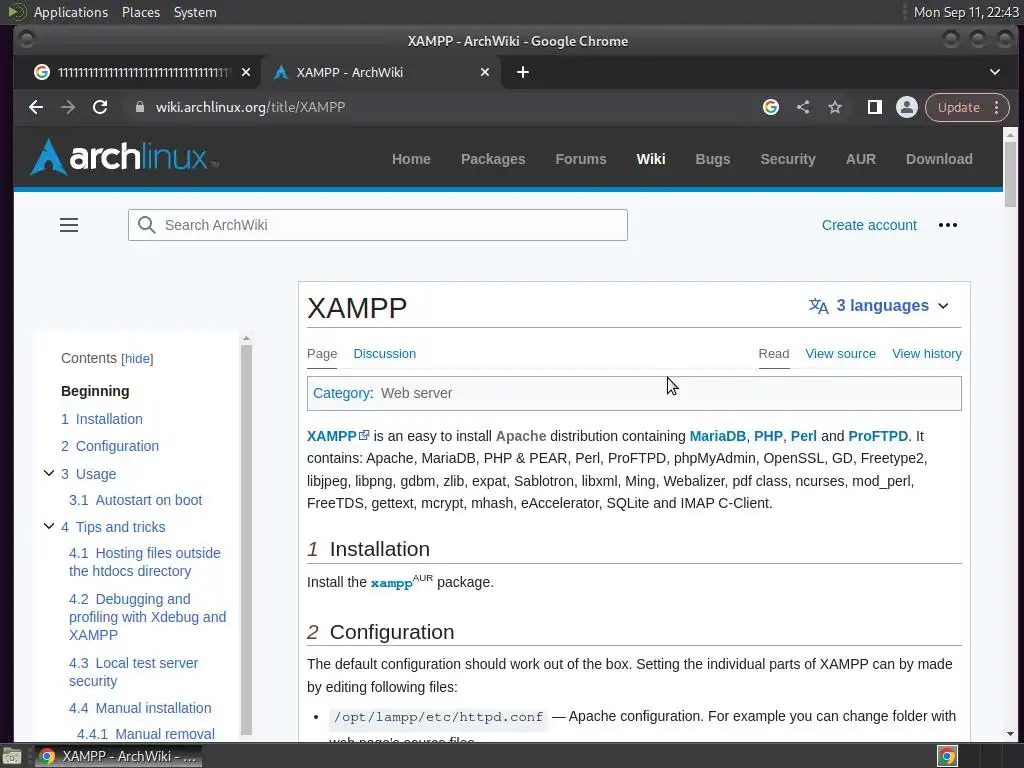Open the Chrome profile avatar
The image size is (1024, 768).
point(906,107)
